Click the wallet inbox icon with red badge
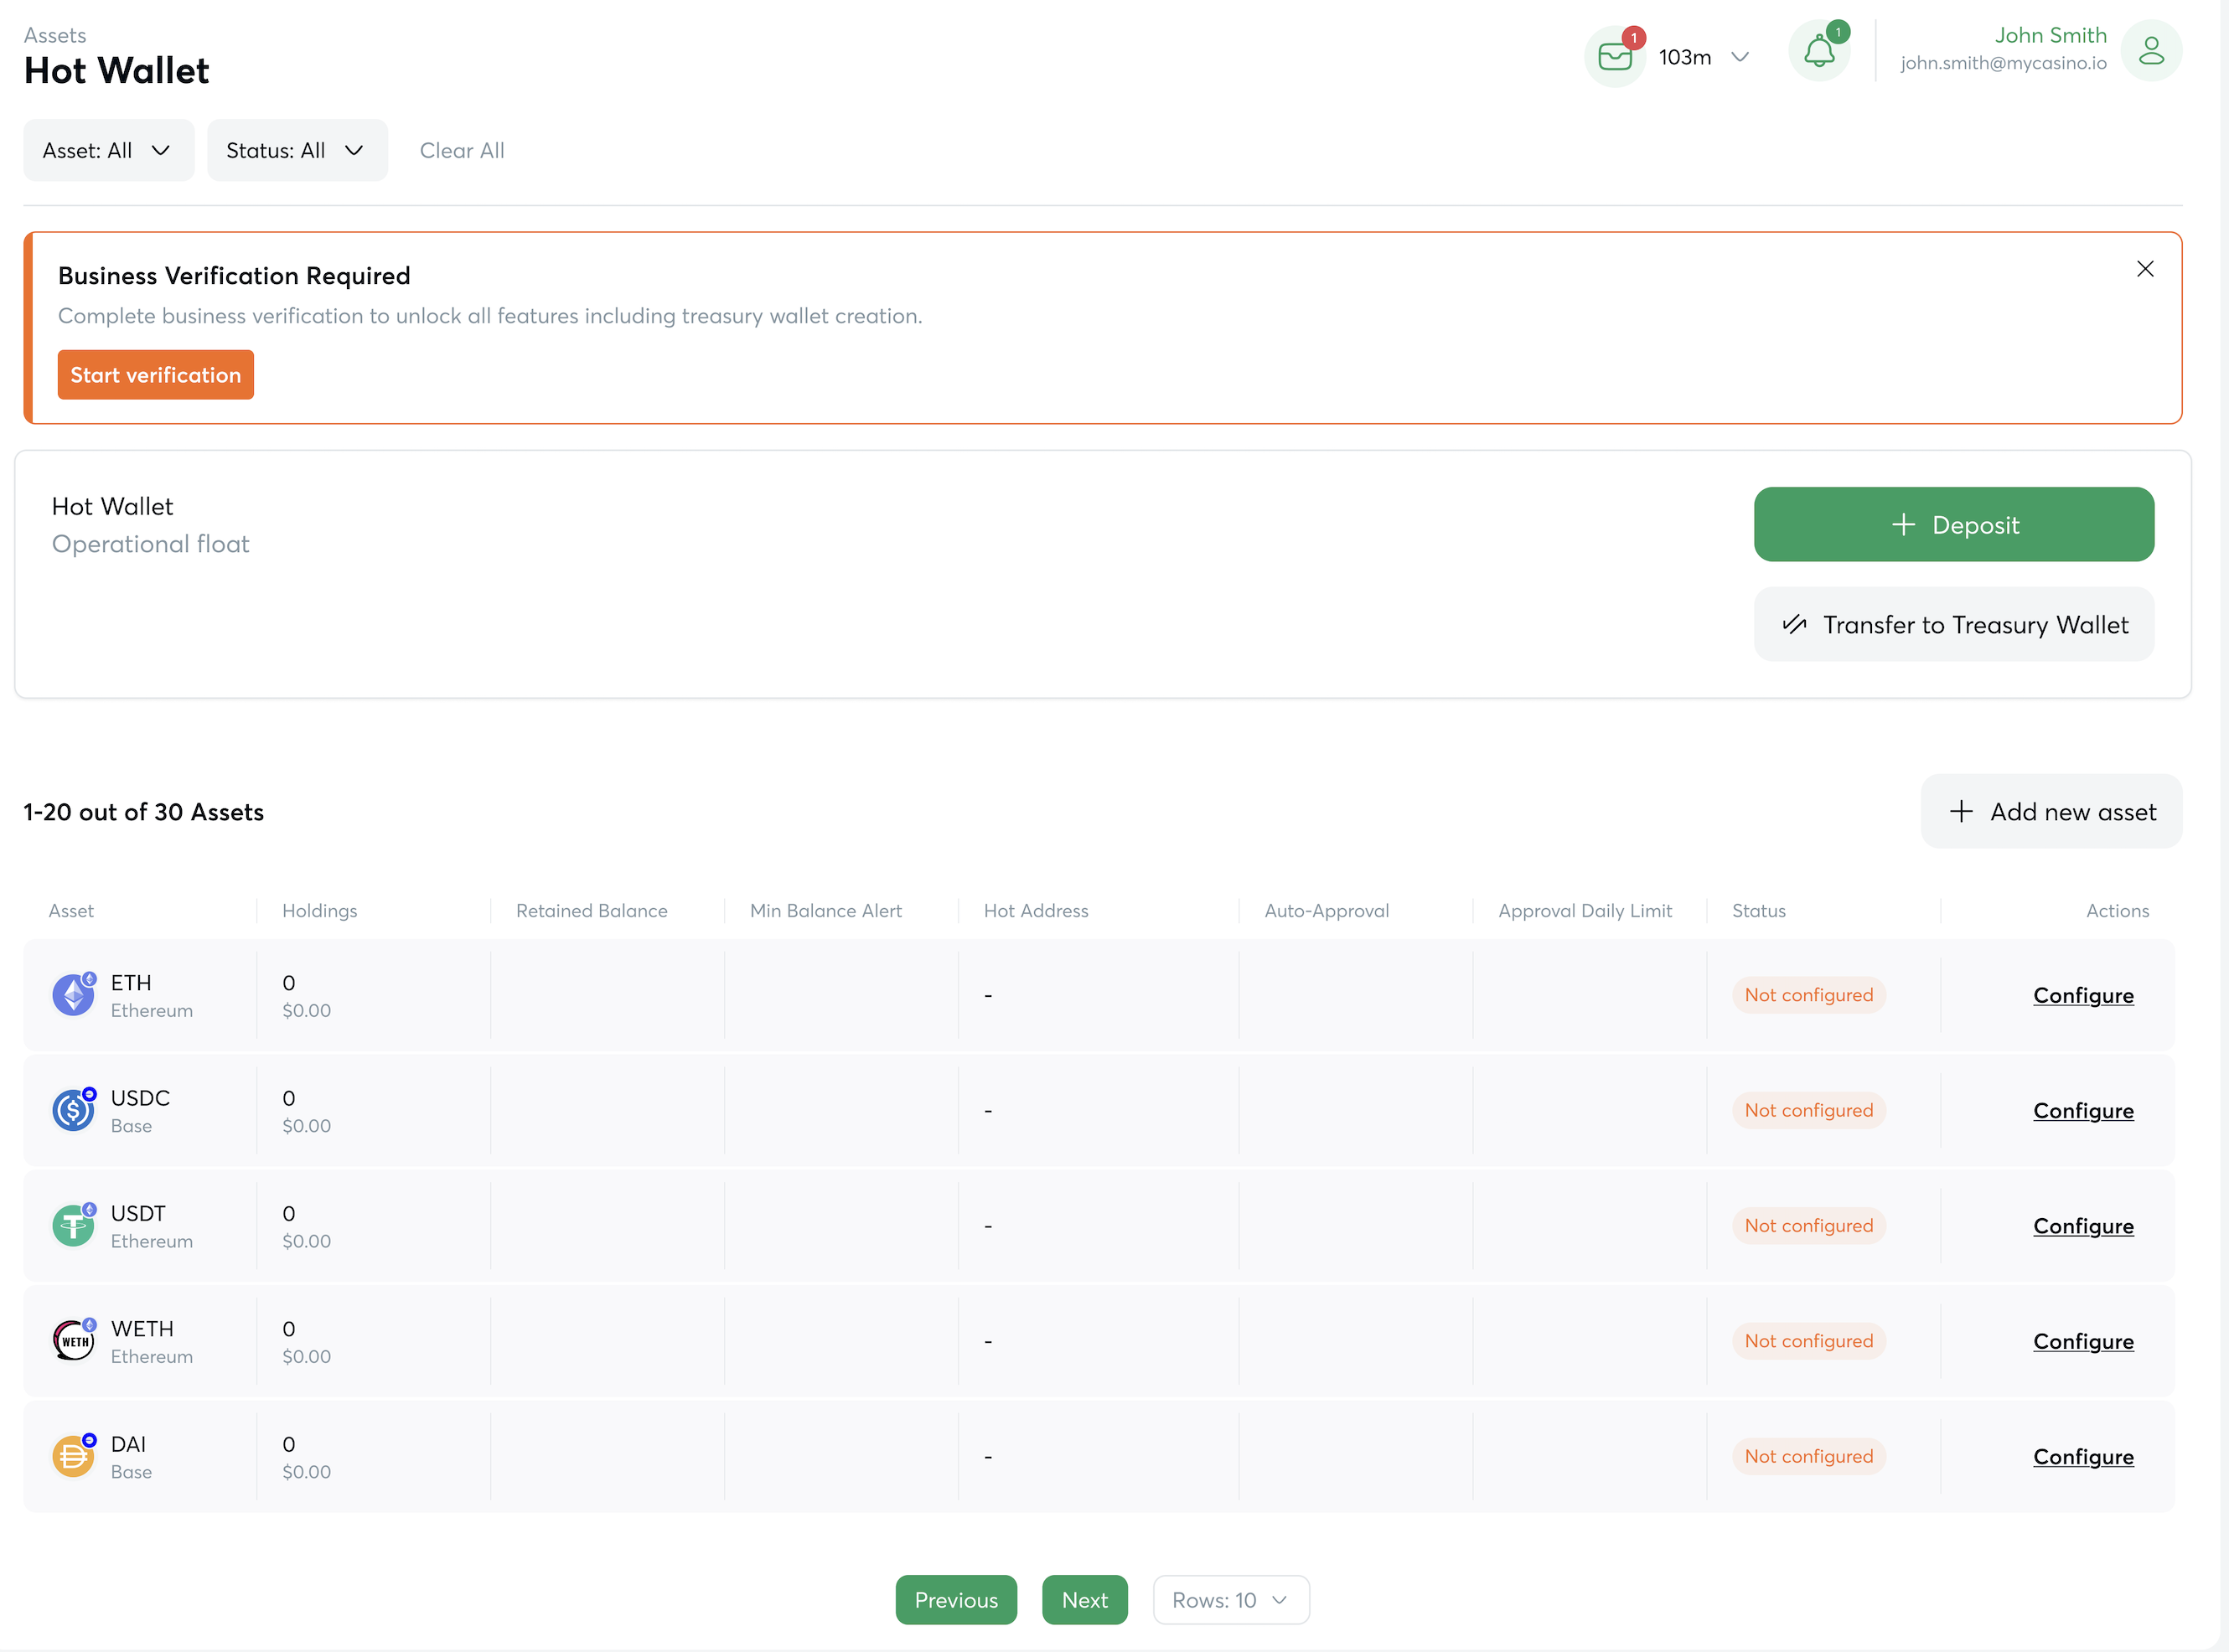The width and height of the screenshot is (2229, 1652). (x=1614, y=56)
